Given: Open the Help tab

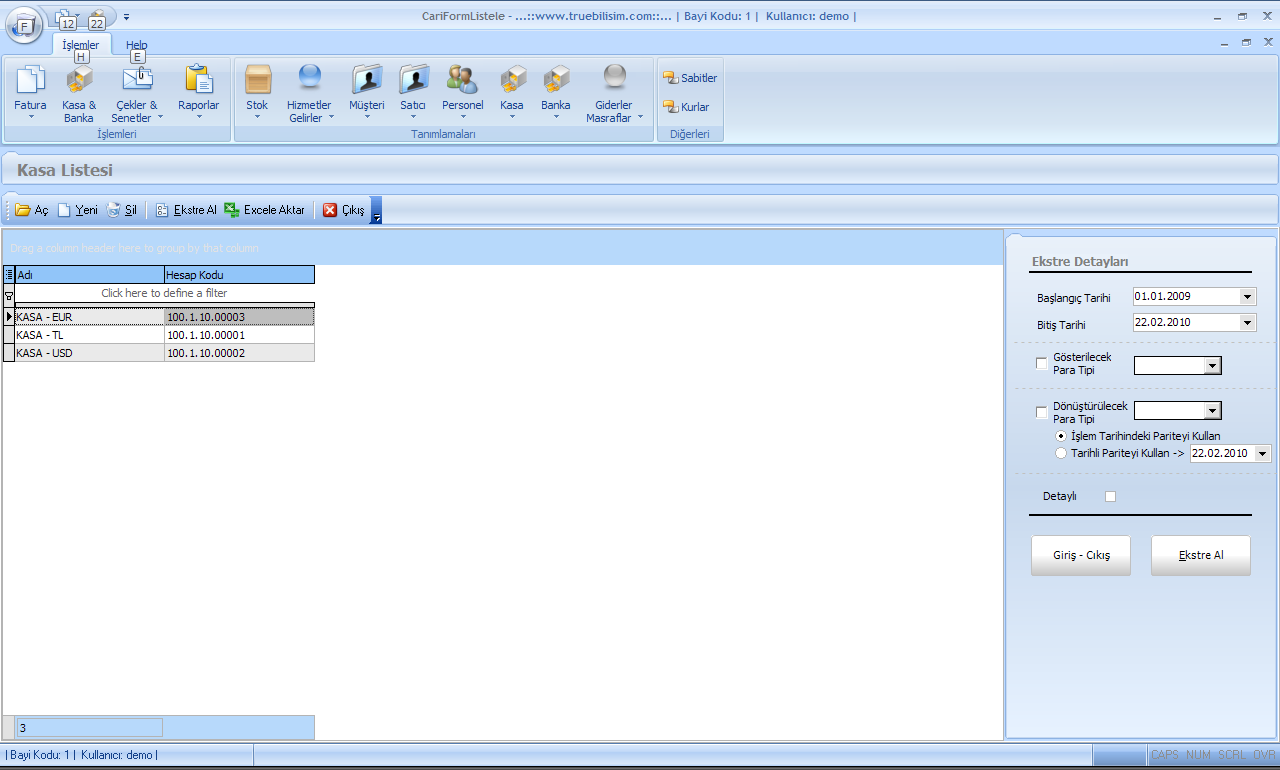Looking at the screenshot, I should tap(137, 45).
